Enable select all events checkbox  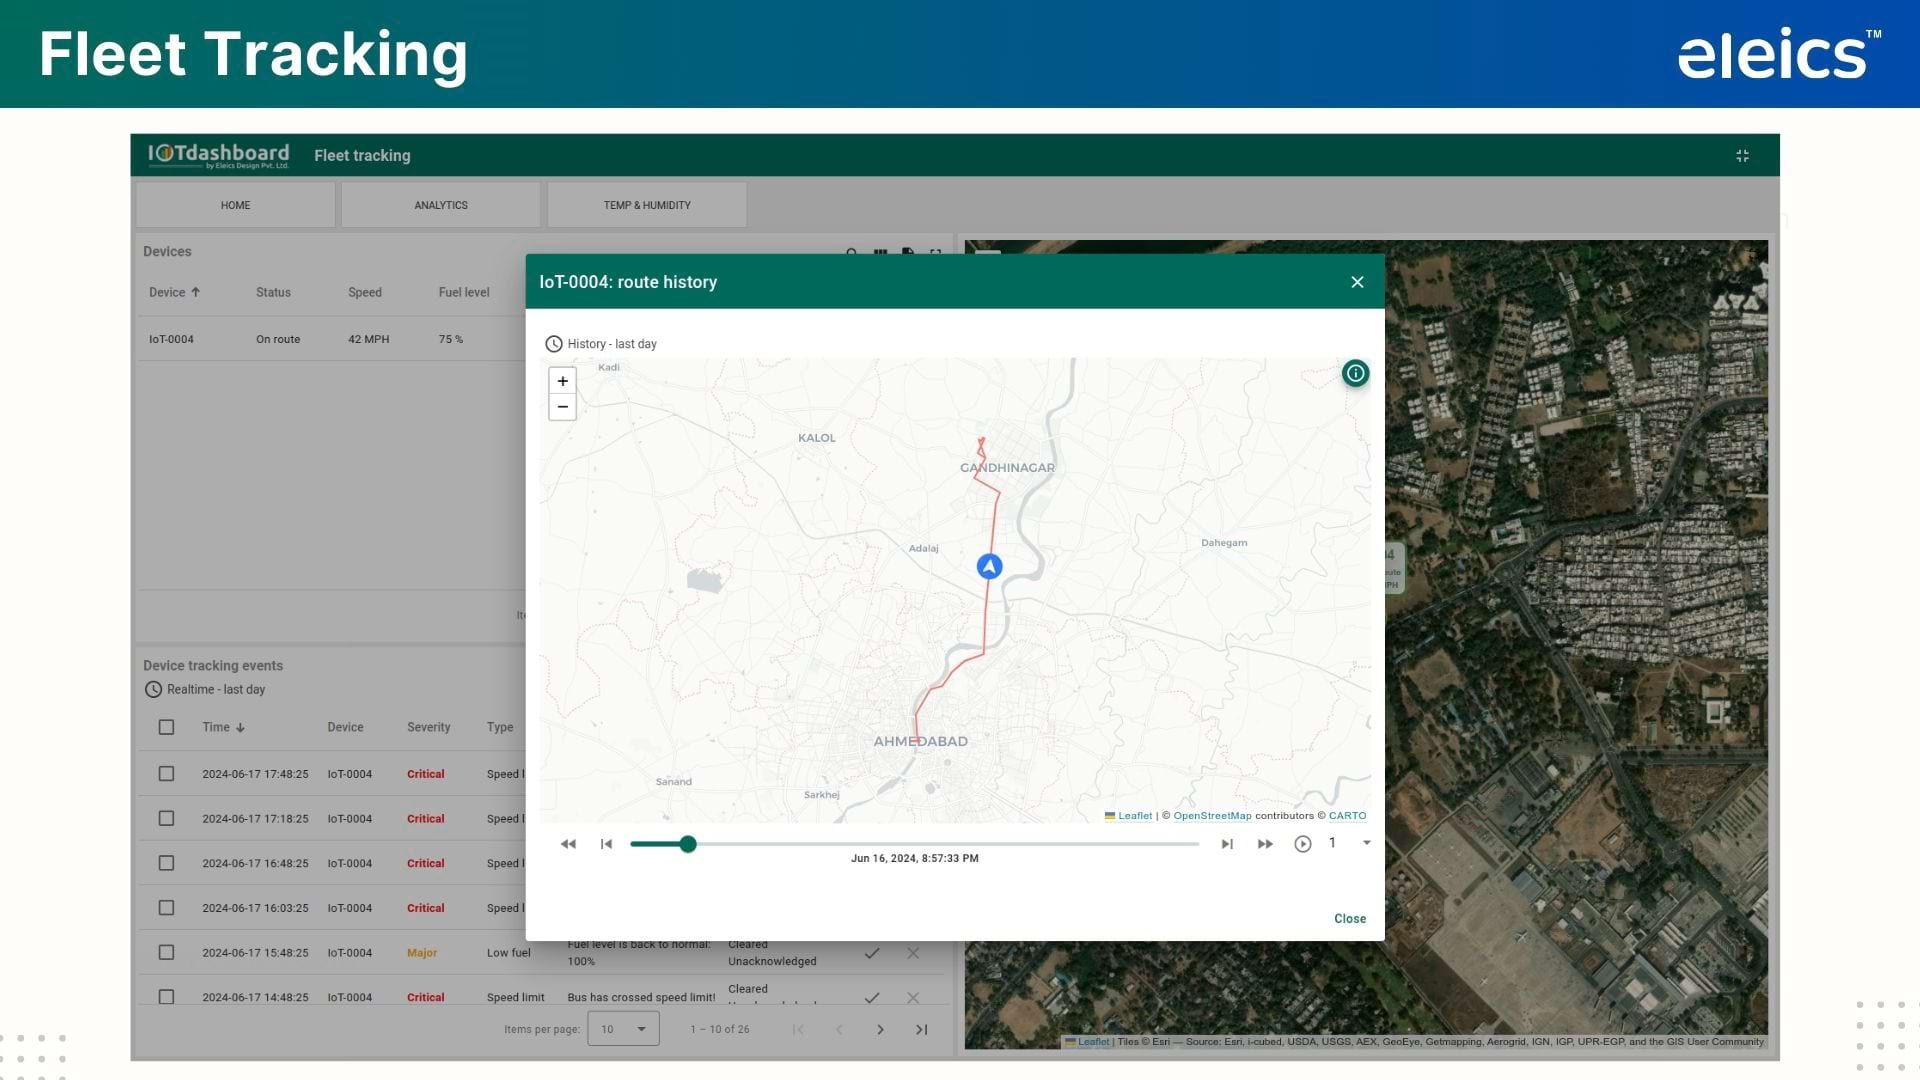pos(166,727)
